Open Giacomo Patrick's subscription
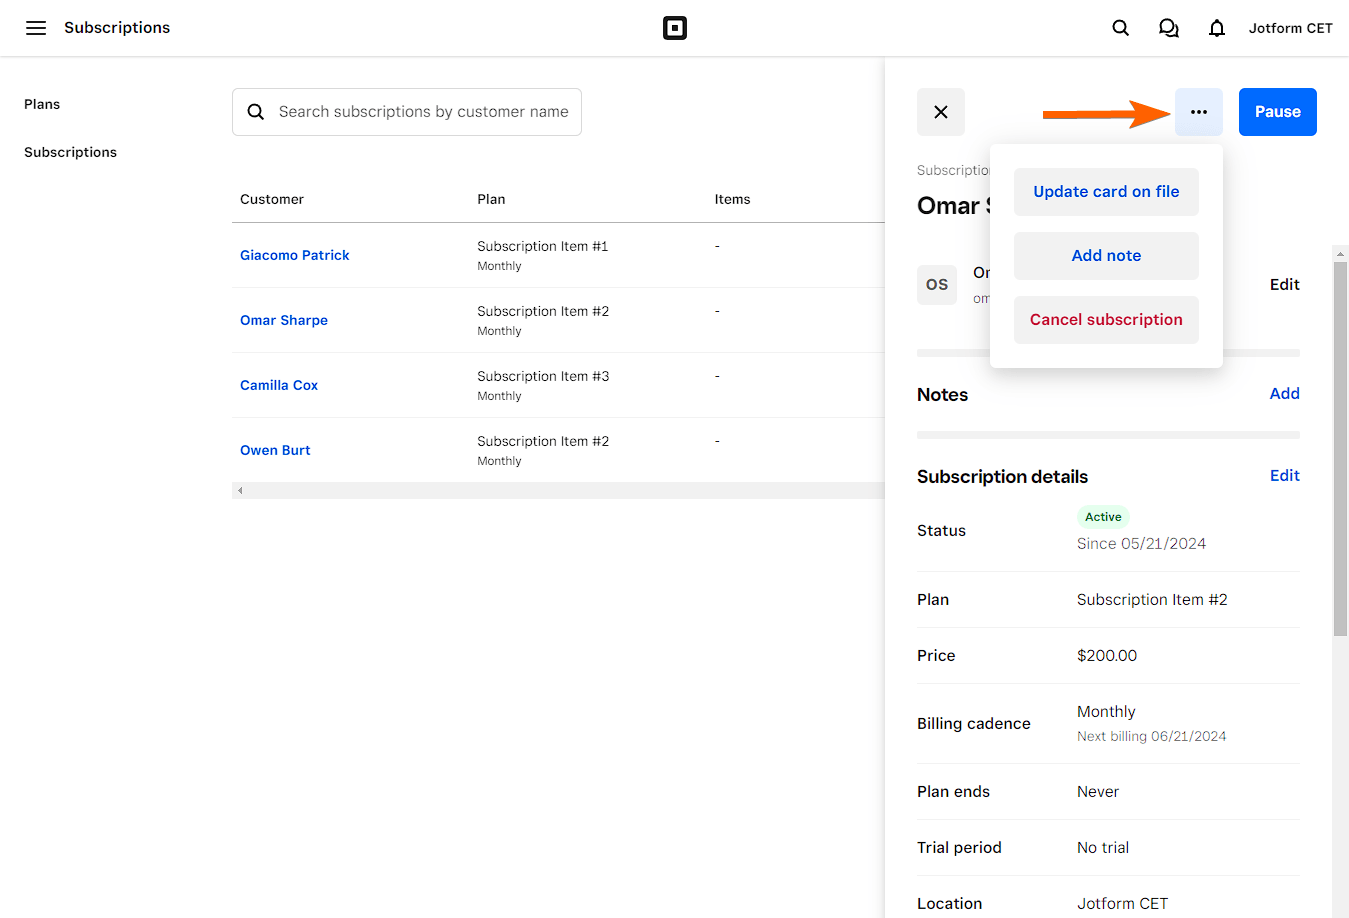 click(295, 255)
